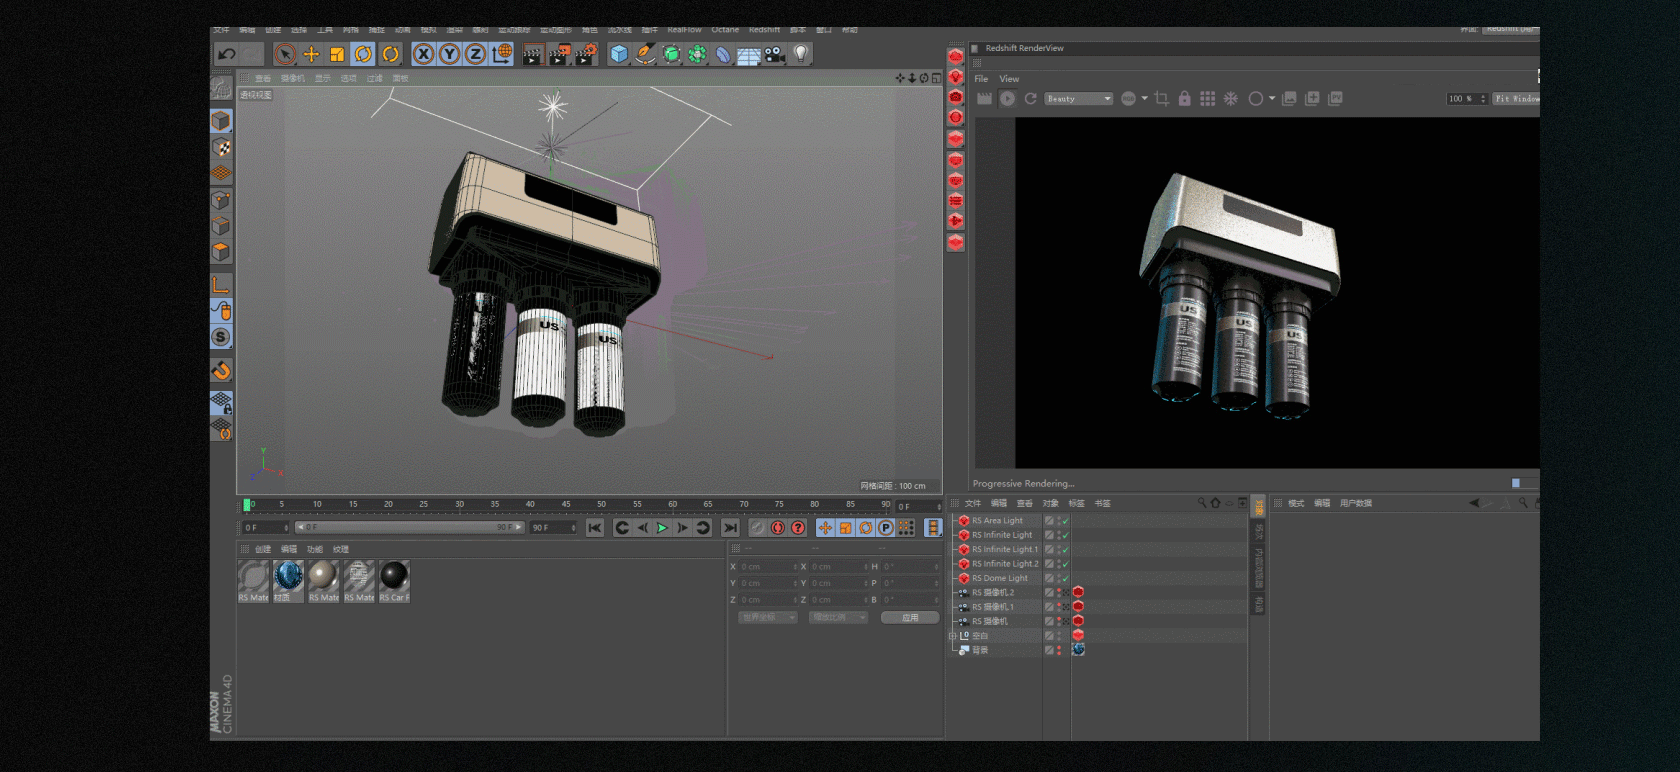This screenshot has width=1680, height=772.
Task: Add a Camera object
Action: coord(775,54)
